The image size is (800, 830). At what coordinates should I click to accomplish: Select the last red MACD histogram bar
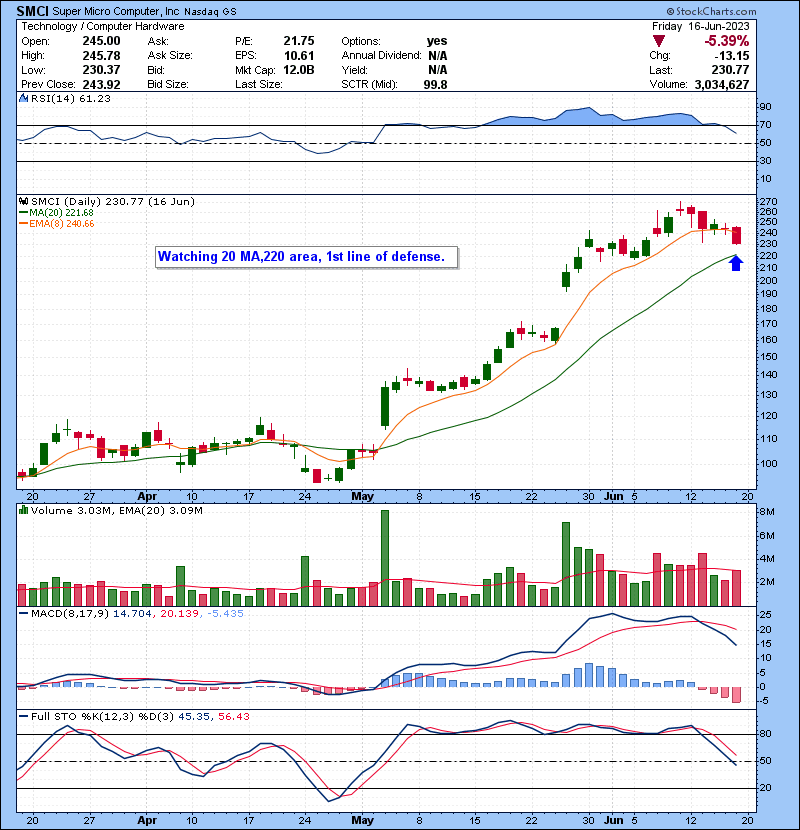tap(738, 694)
